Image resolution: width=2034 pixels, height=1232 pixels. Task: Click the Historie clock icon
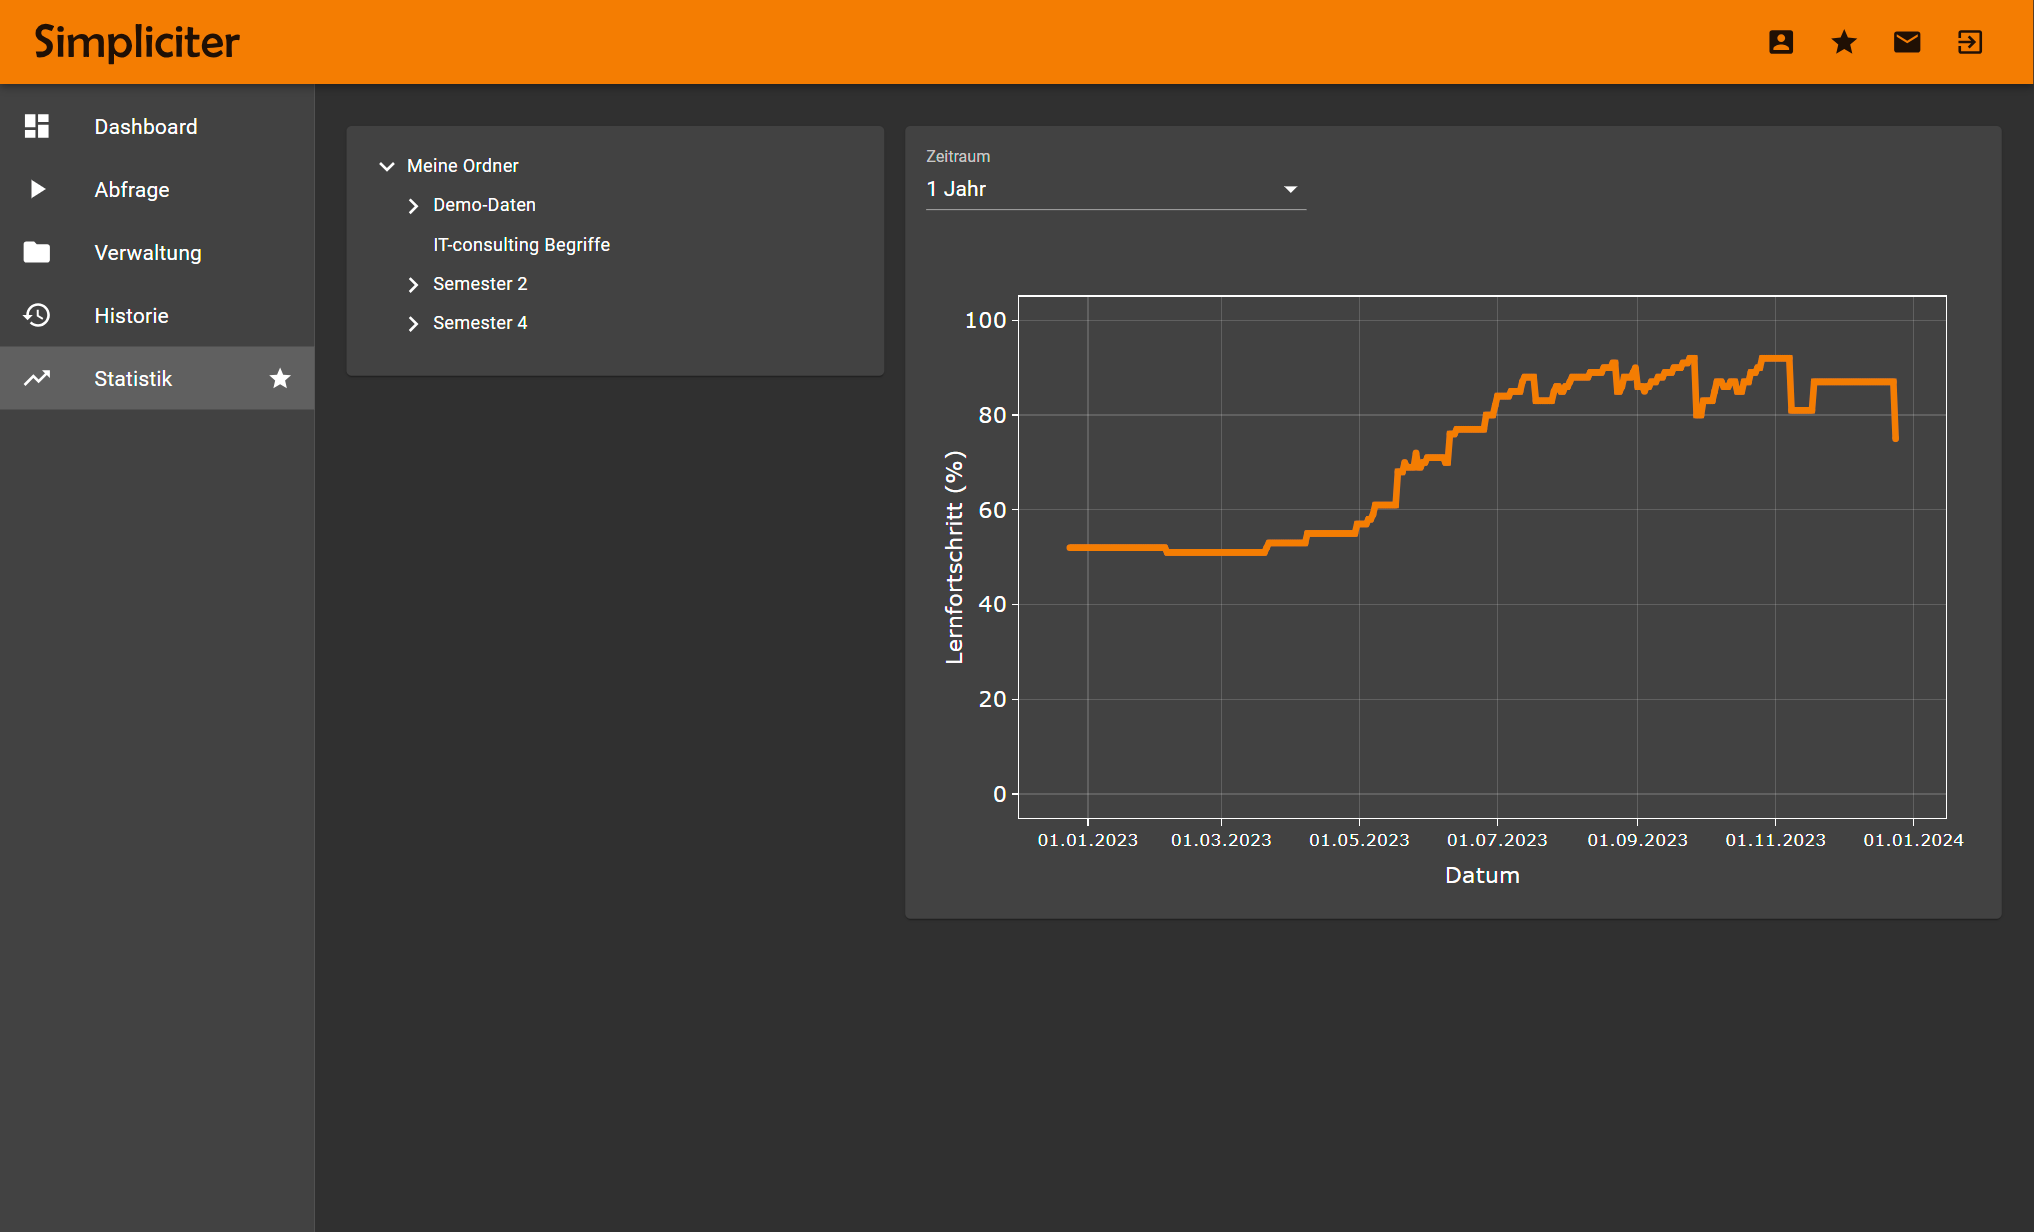click(x=37, y=315)
